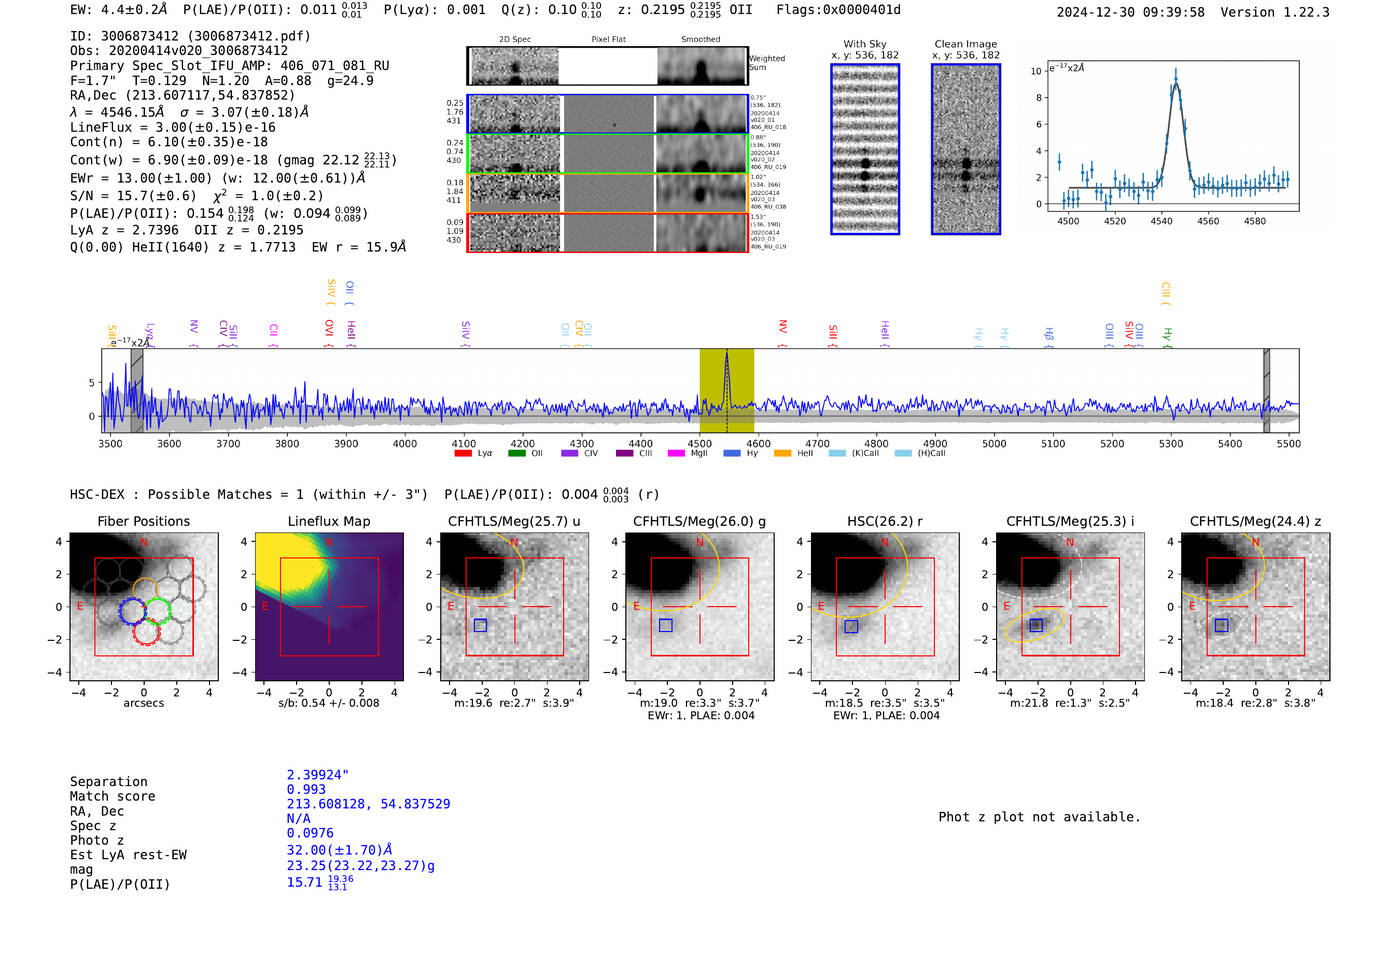The height and width of the screenshot is (953, 1400).
Task: Click the Est LyA rest-EW 32.00(±1.70)Å value
Action: click(x=340, y=850)
